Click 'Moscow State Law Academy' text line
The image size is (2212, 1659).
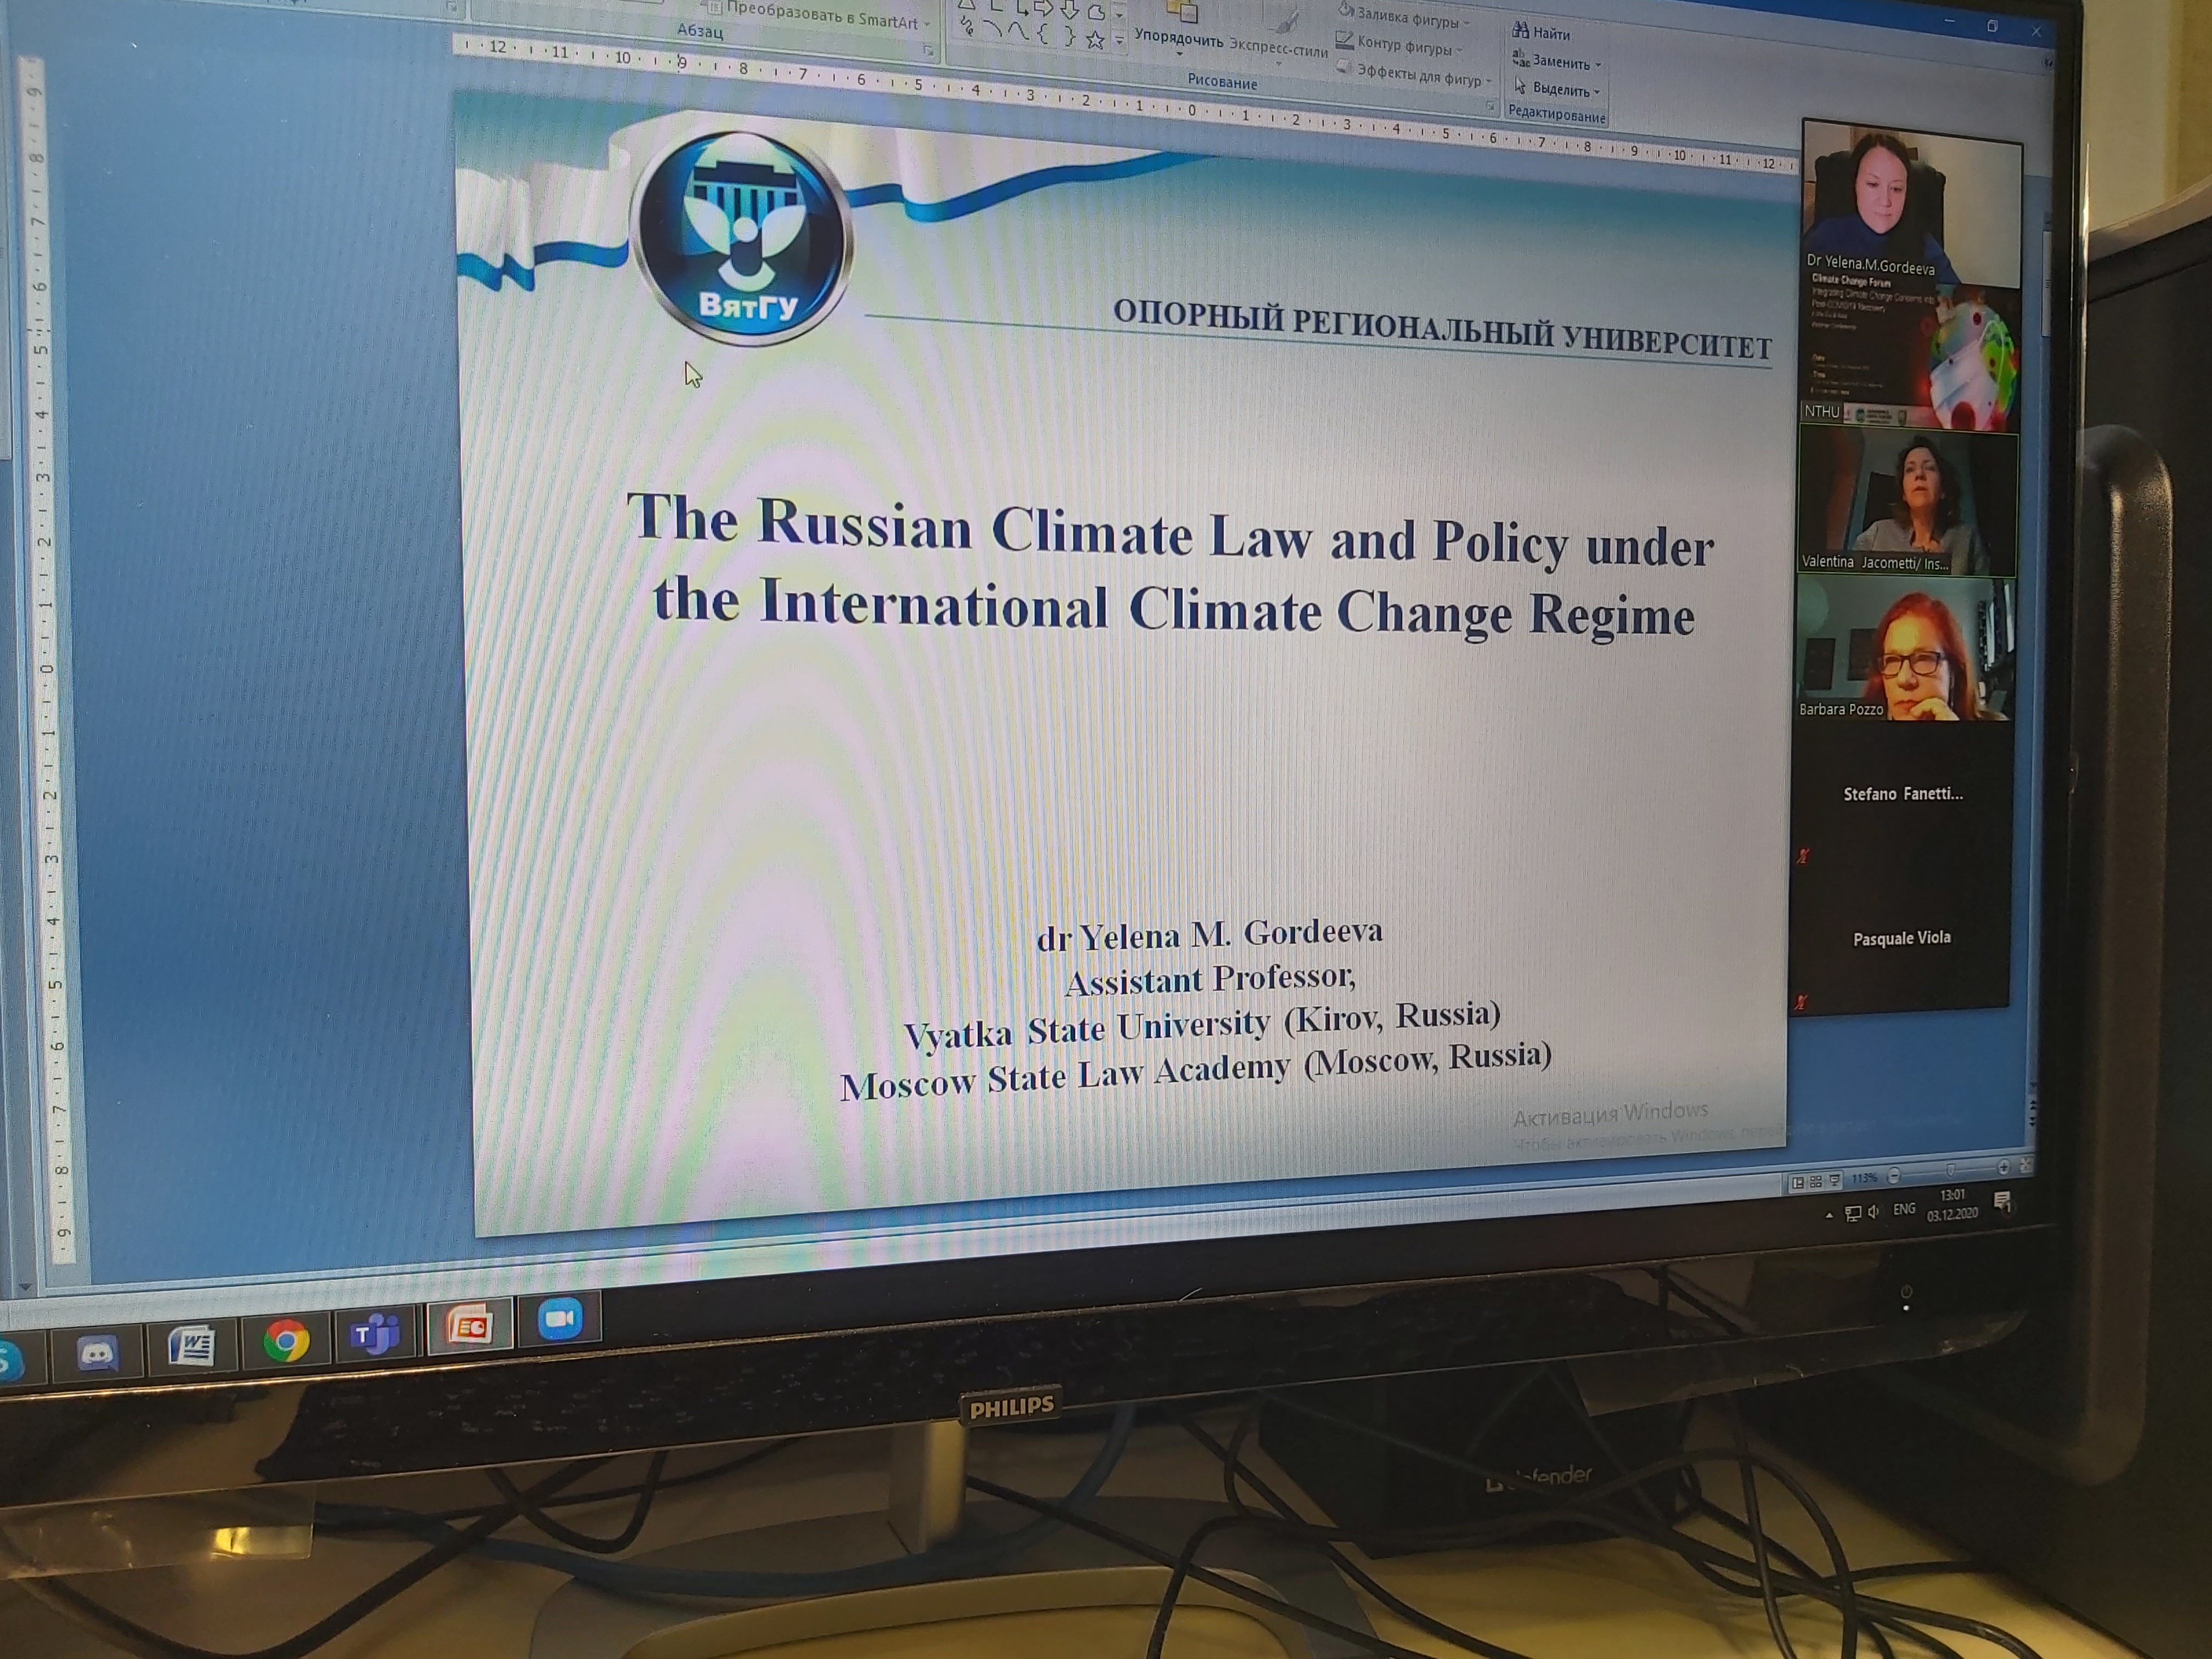click(x=1195, y=1071)
